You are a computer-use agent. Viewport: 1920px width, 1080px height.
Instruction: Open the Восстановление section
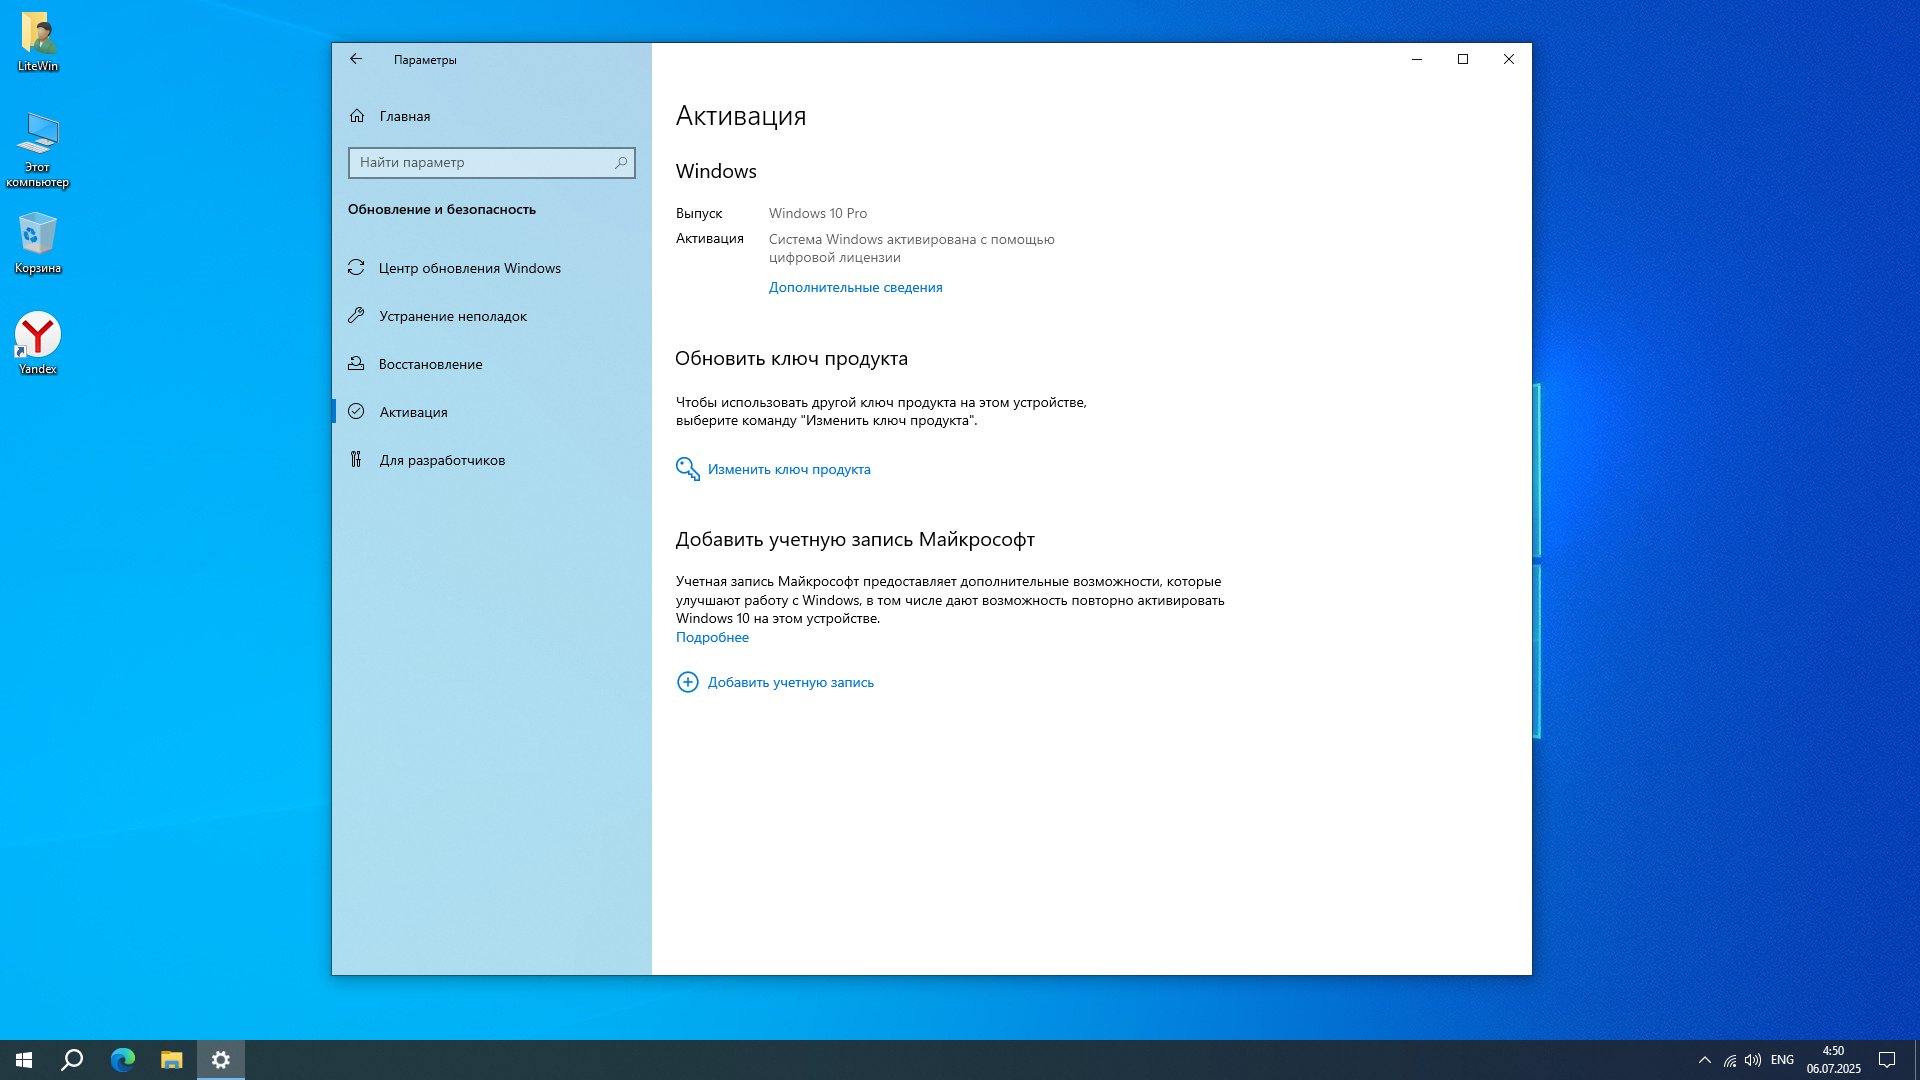pyautogui.click(x=430, y=364)
